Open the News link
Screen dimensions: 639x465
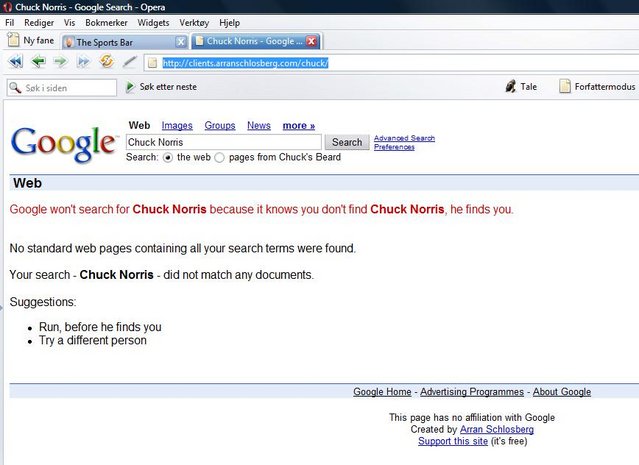[x=259, y=126]
